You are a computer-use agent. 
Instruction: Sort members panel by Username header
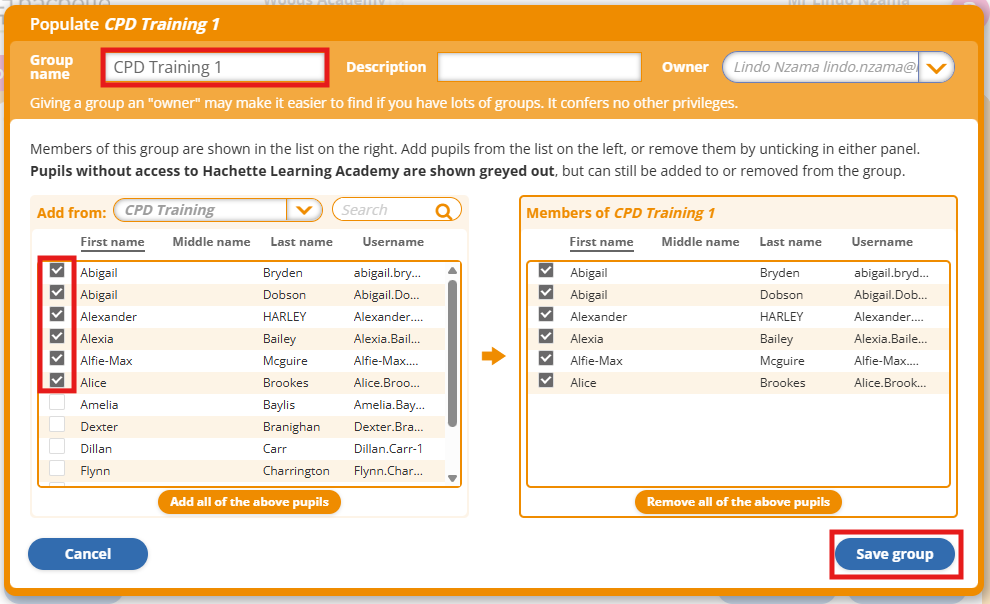click(882, 242)
